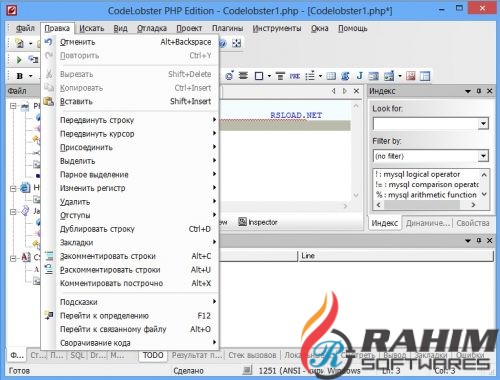The image size is (500, 380).
Task: Click the blue J script icon
Action: [x=359, y=76]
